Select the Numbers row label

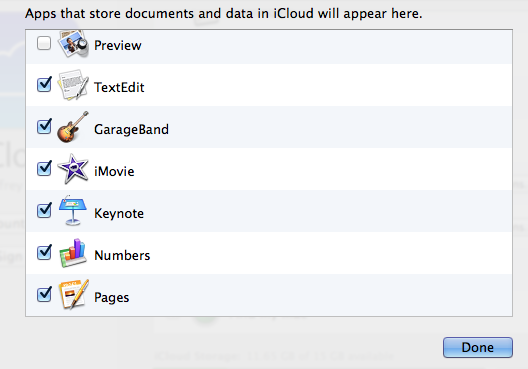122,256
